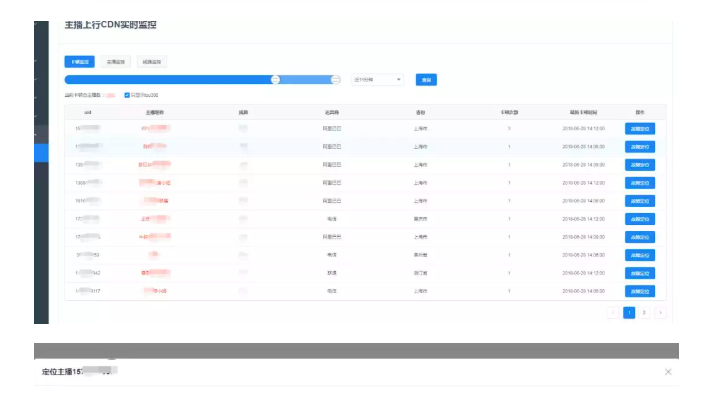Click the 运营商 column header
The height and width of the screenshot is (394, 706).
click(x=332, y=112)
